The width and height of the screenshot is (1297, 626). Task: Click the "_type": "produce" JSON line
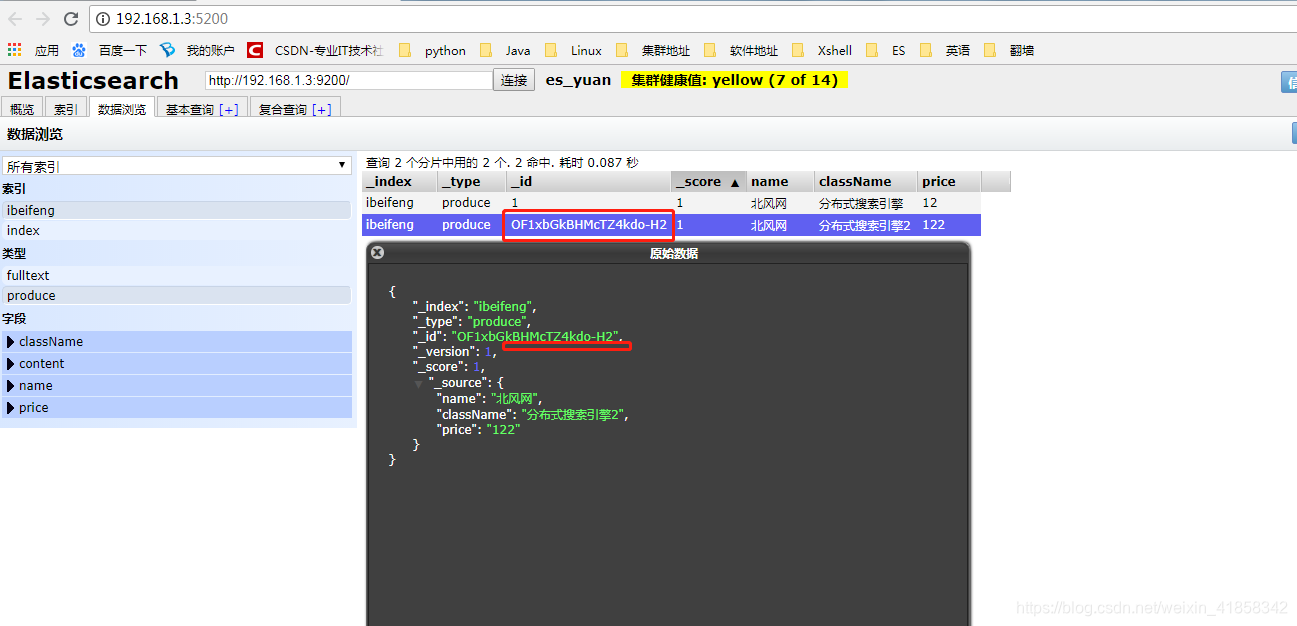coord(472,321)
